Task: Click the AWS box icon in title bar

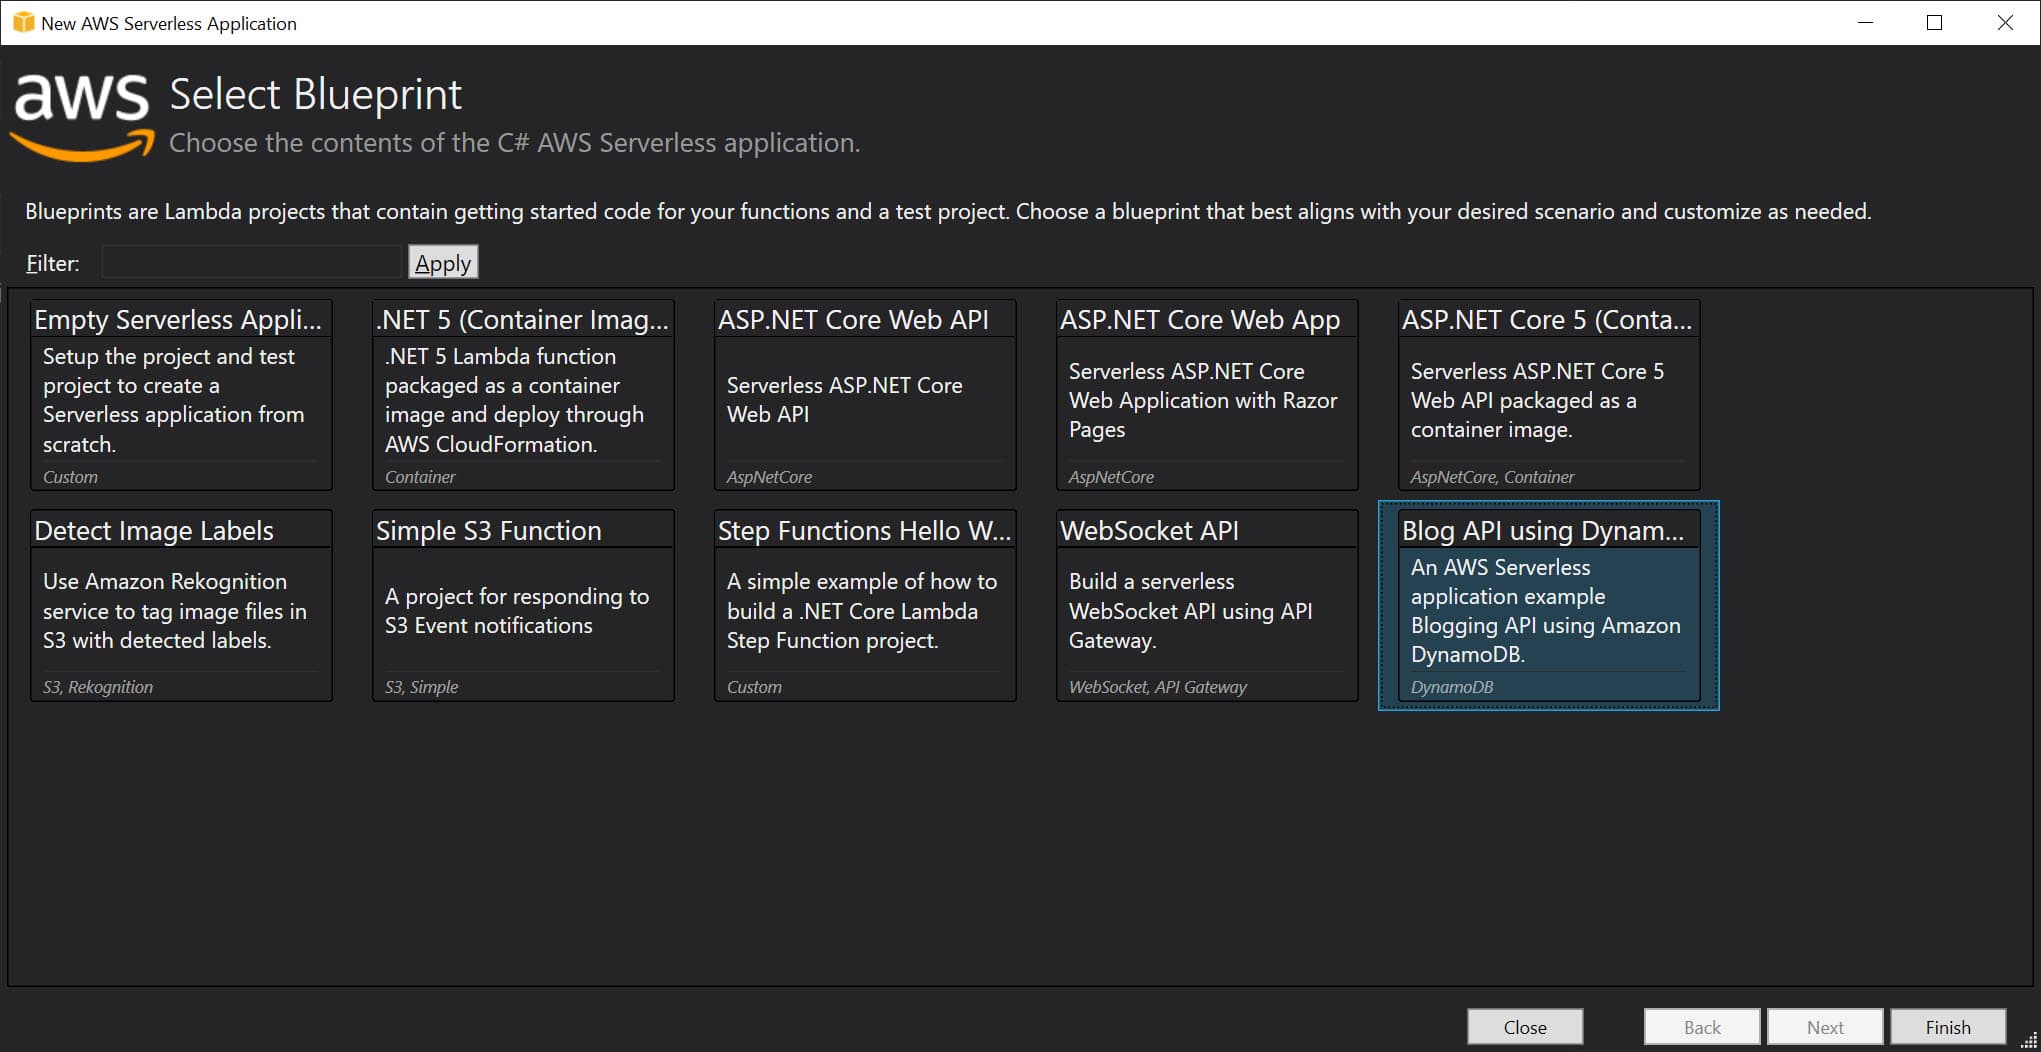Action: click(x=23, y=22)
